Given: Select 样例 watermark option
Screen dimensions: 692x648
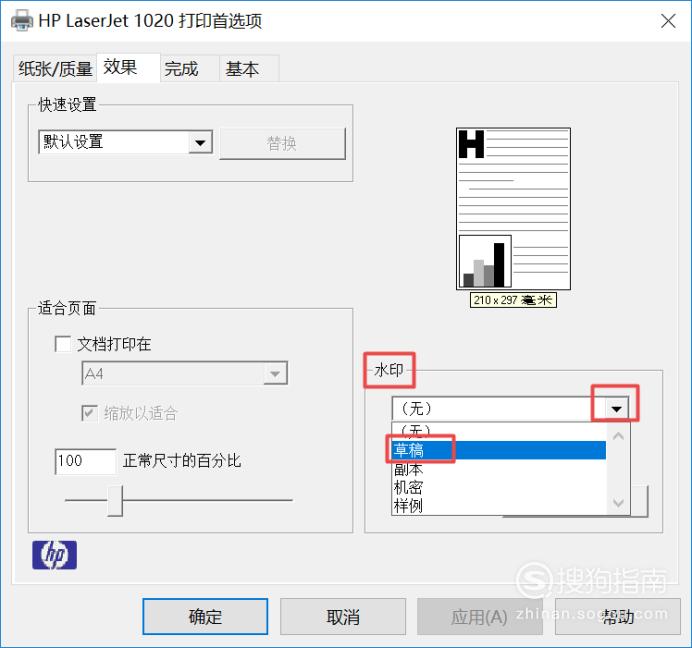Looking at the screenshot, I should [x=499, y=505].
